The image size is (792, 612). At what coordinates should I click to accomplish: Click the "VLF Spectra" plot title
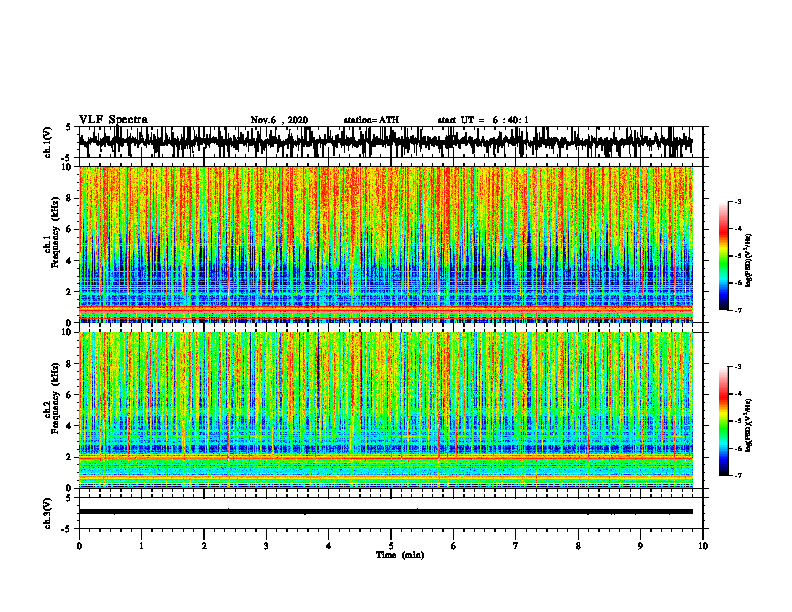113,120
